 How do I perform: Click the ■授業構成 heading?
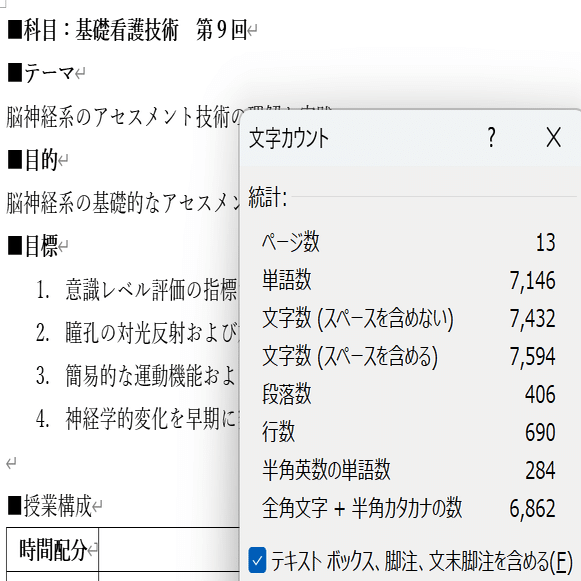(50, 506)
